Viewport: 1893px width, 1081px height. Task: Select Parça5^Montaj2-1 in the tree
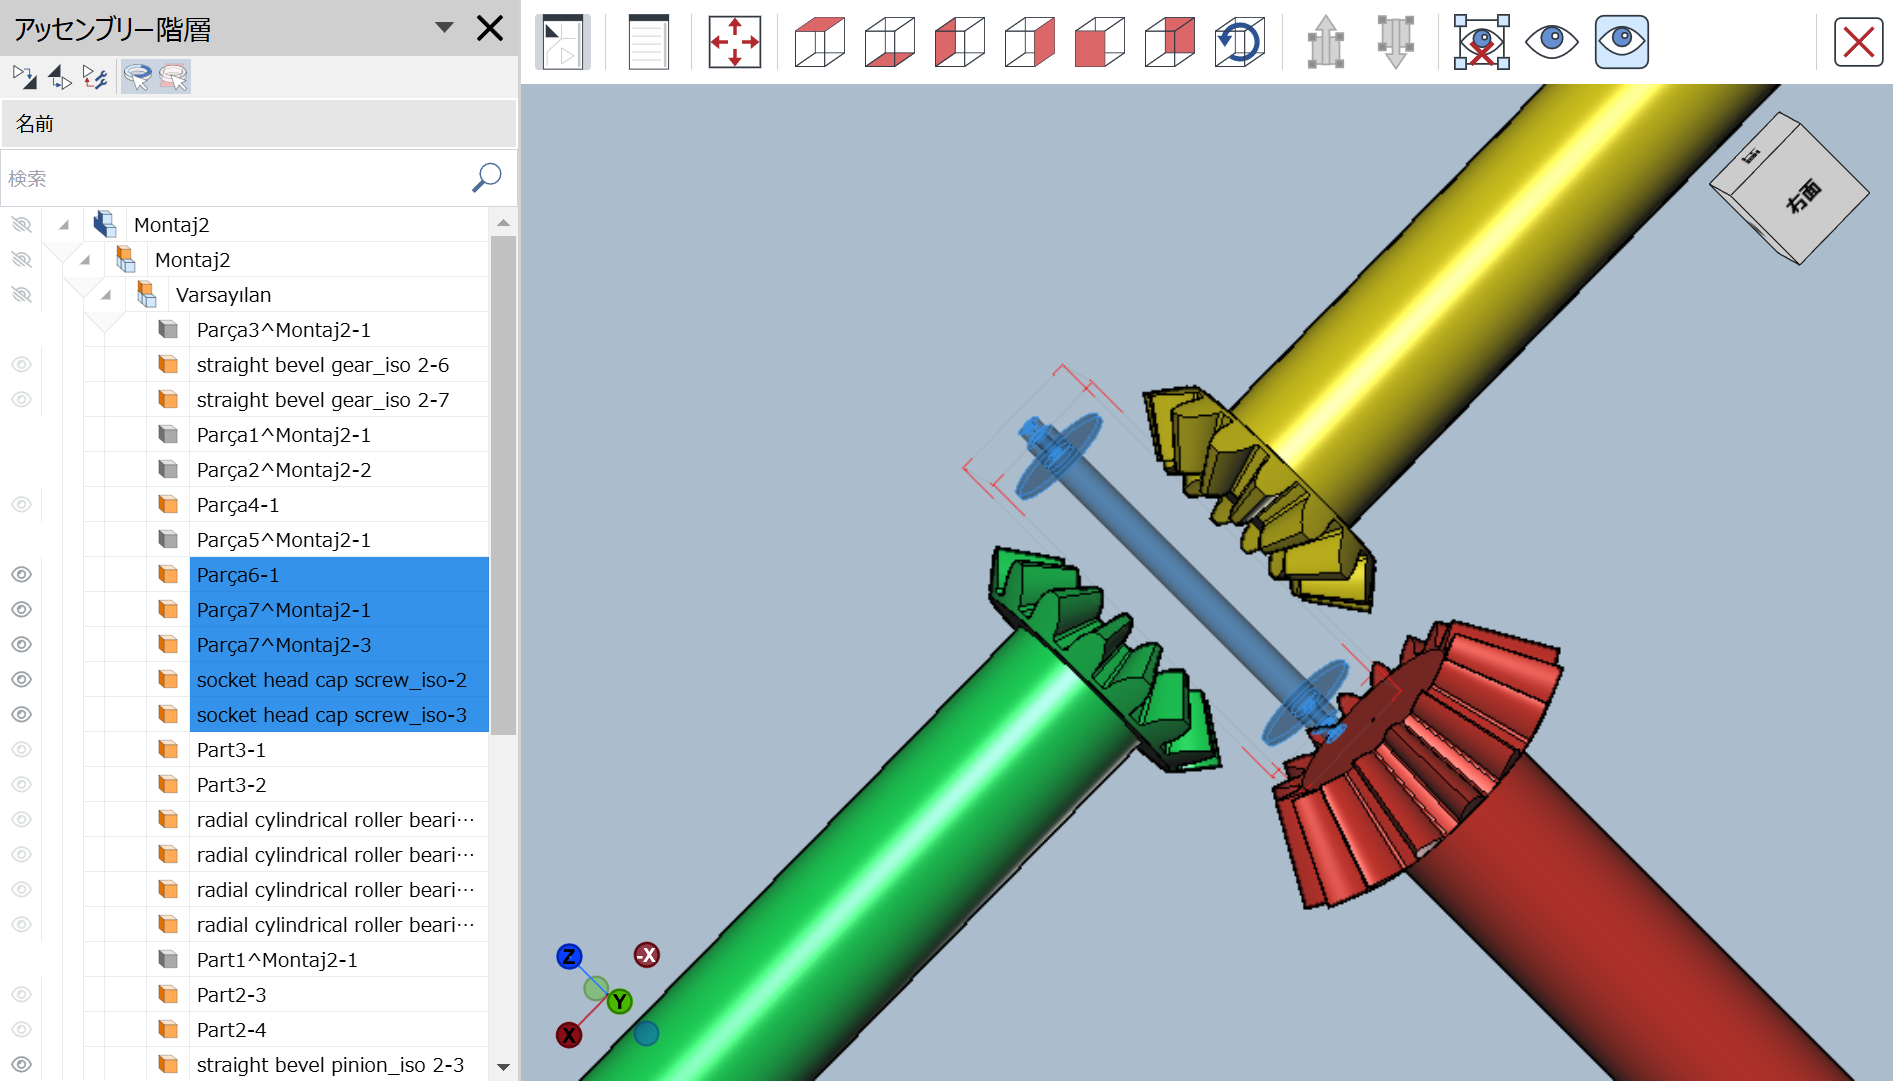[x=284, y=540]
